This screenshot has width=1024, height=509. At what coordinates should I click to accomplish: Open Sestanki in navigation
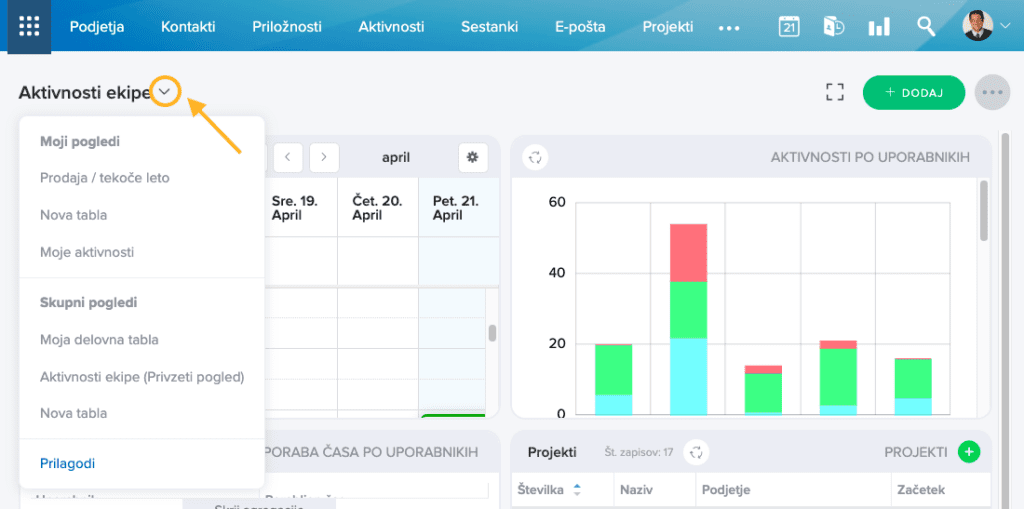coord(489,27)
